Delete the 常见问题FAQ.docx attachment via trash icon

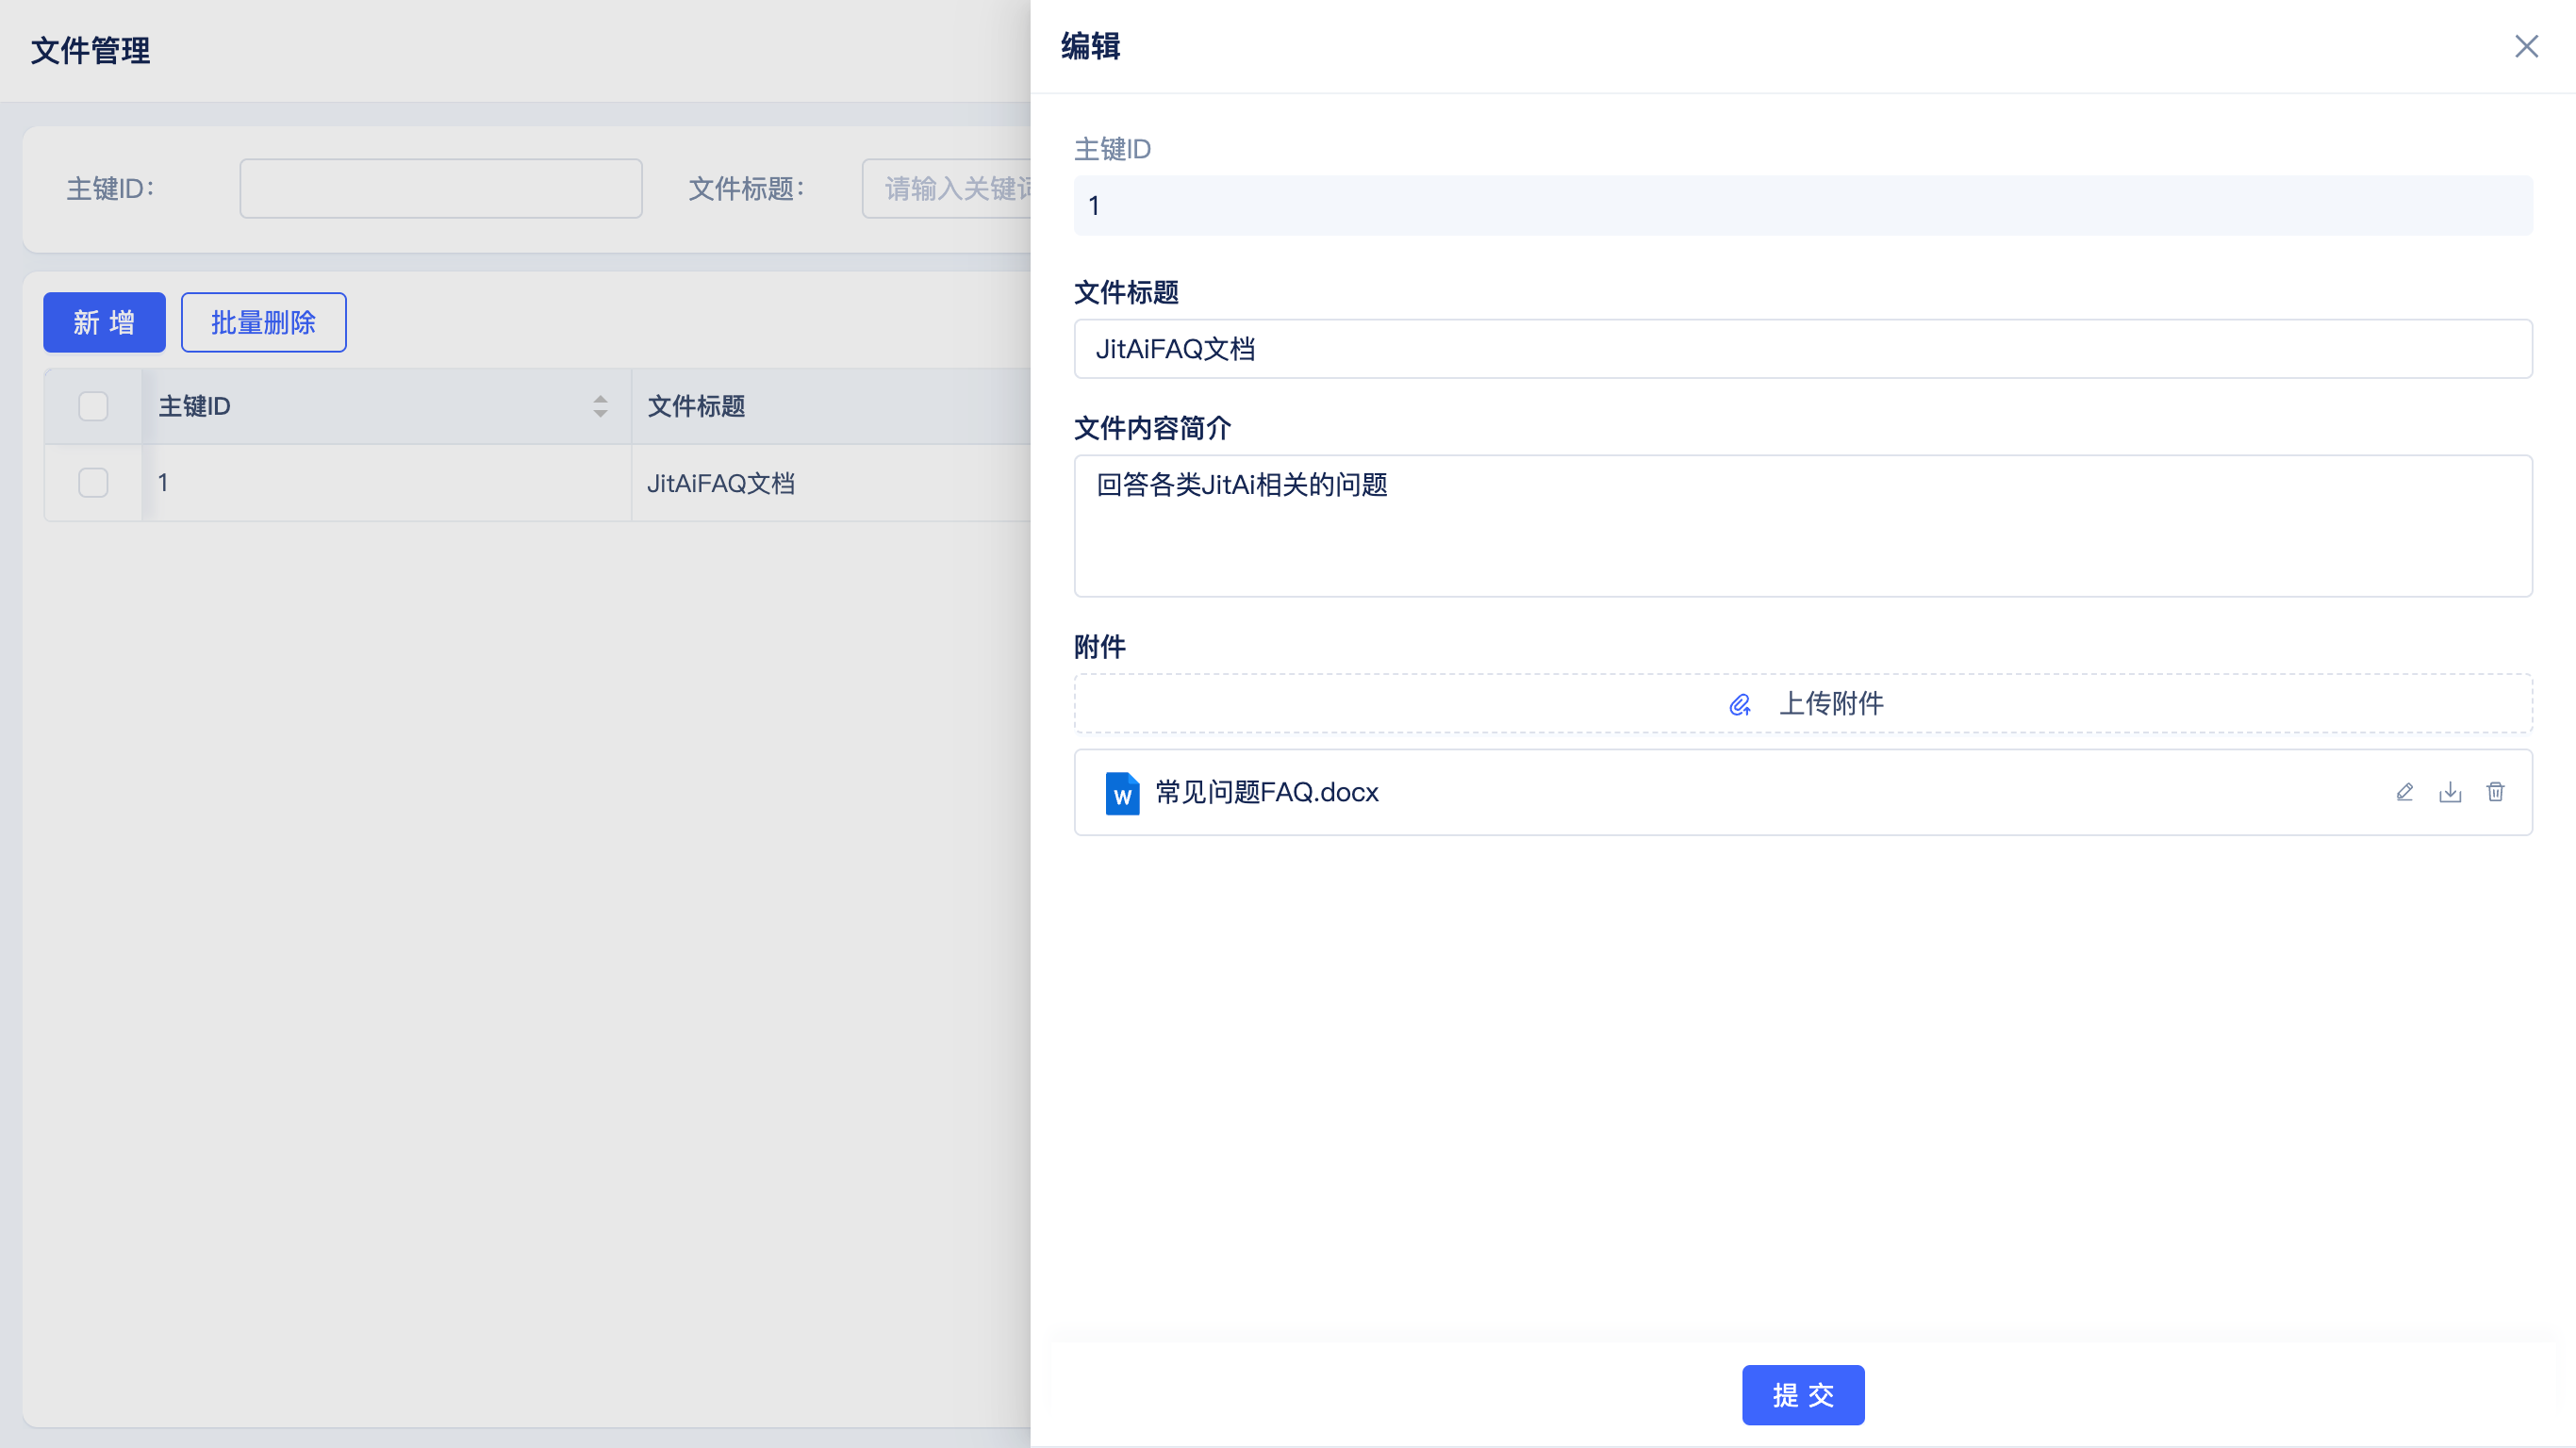coord(2496,792)
